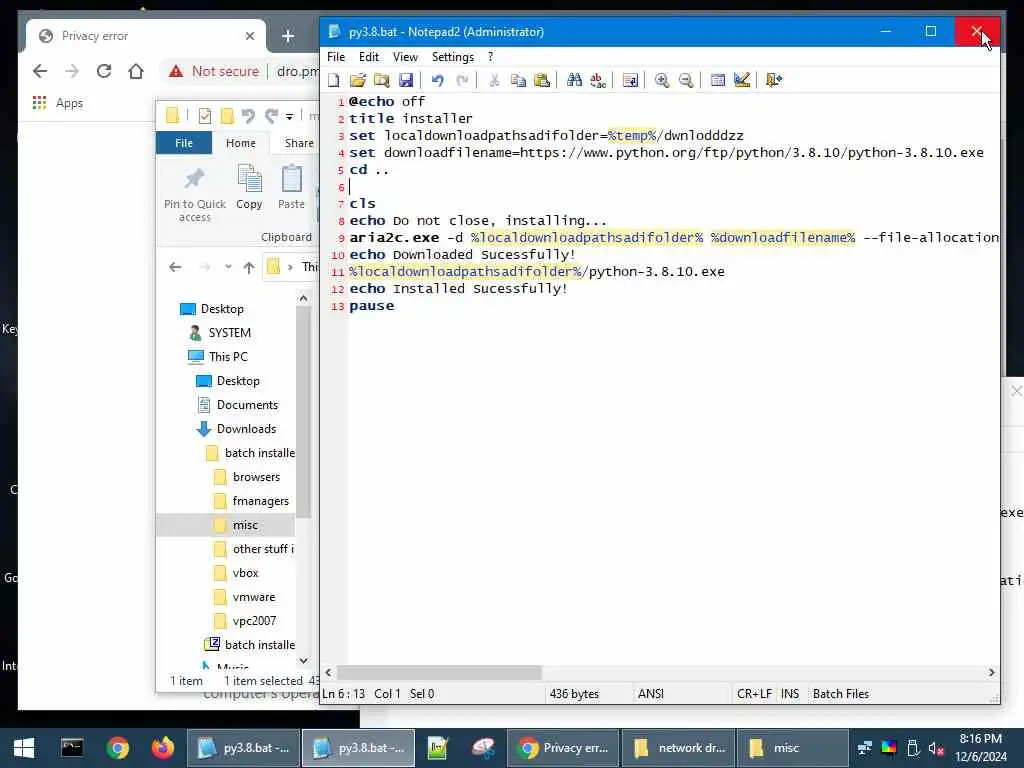1024x768 pixels.
Task: Click the Zoom in magnifier icon
Action: [662, 80]
